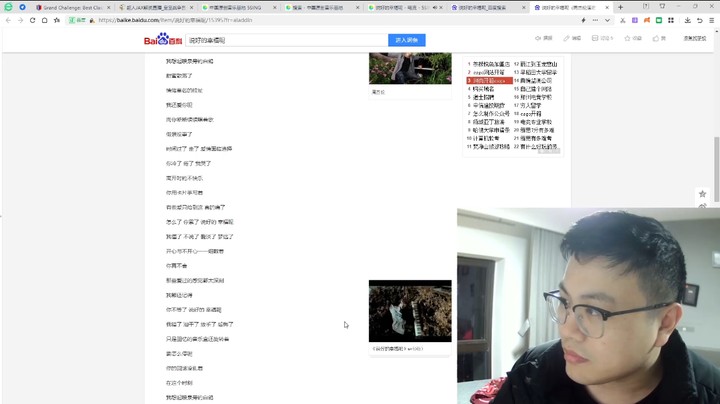
Task: Click the header link at far right
Action: click(x=695, y=39)
